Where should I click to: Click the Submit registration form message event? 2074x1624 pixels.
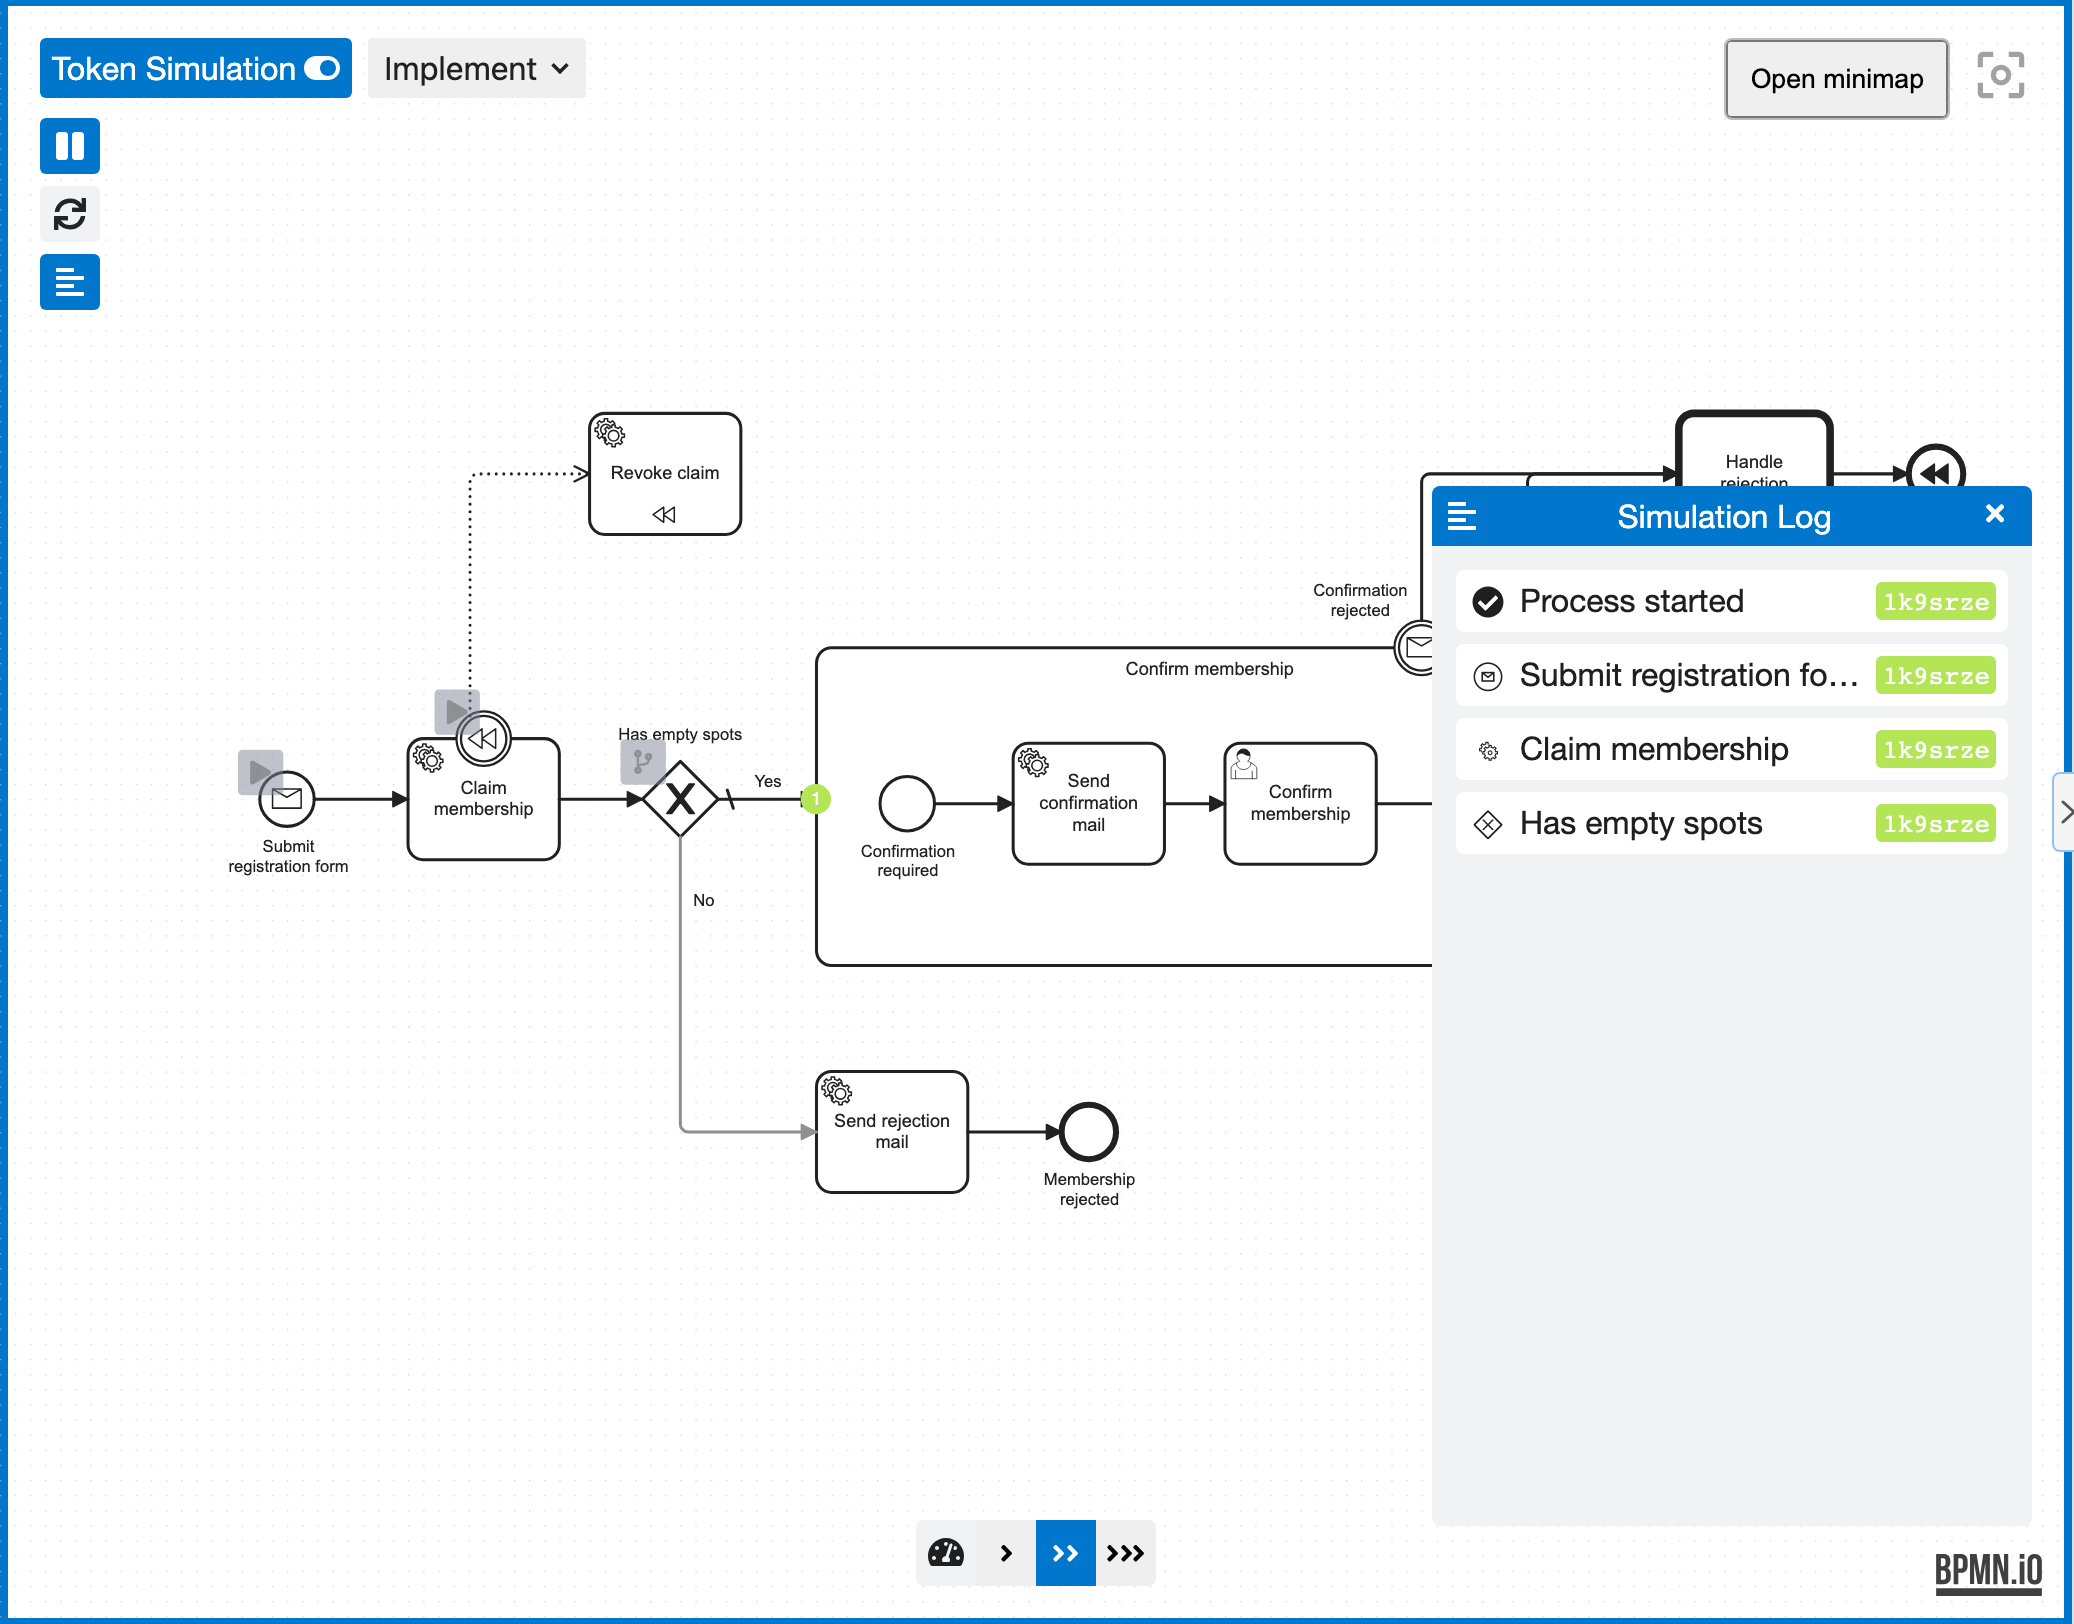click(287, 799)
